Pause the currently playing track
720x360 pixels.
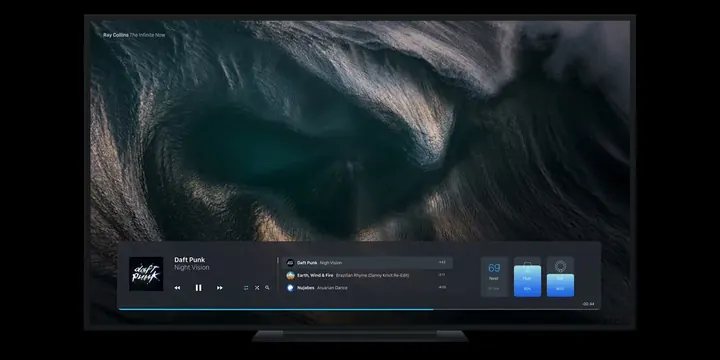[198, 288]
